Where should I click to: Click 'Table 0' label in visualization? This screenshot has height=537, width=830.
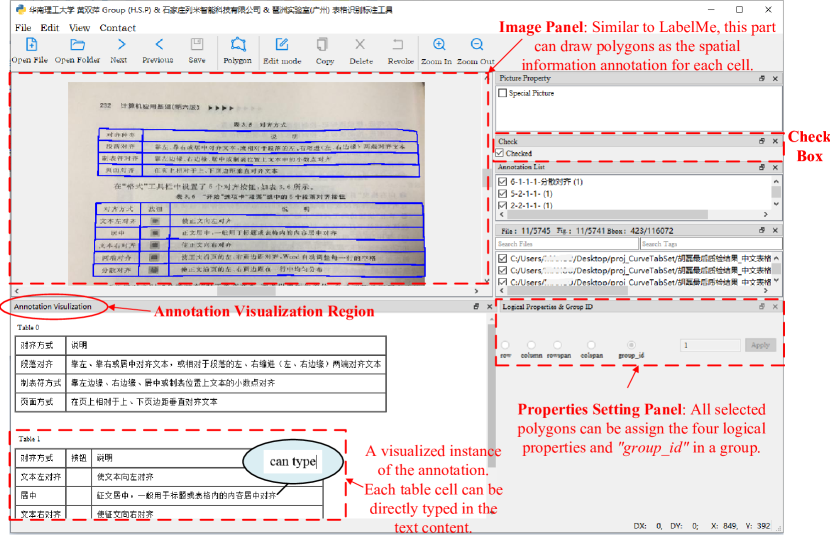click(28, 327)
